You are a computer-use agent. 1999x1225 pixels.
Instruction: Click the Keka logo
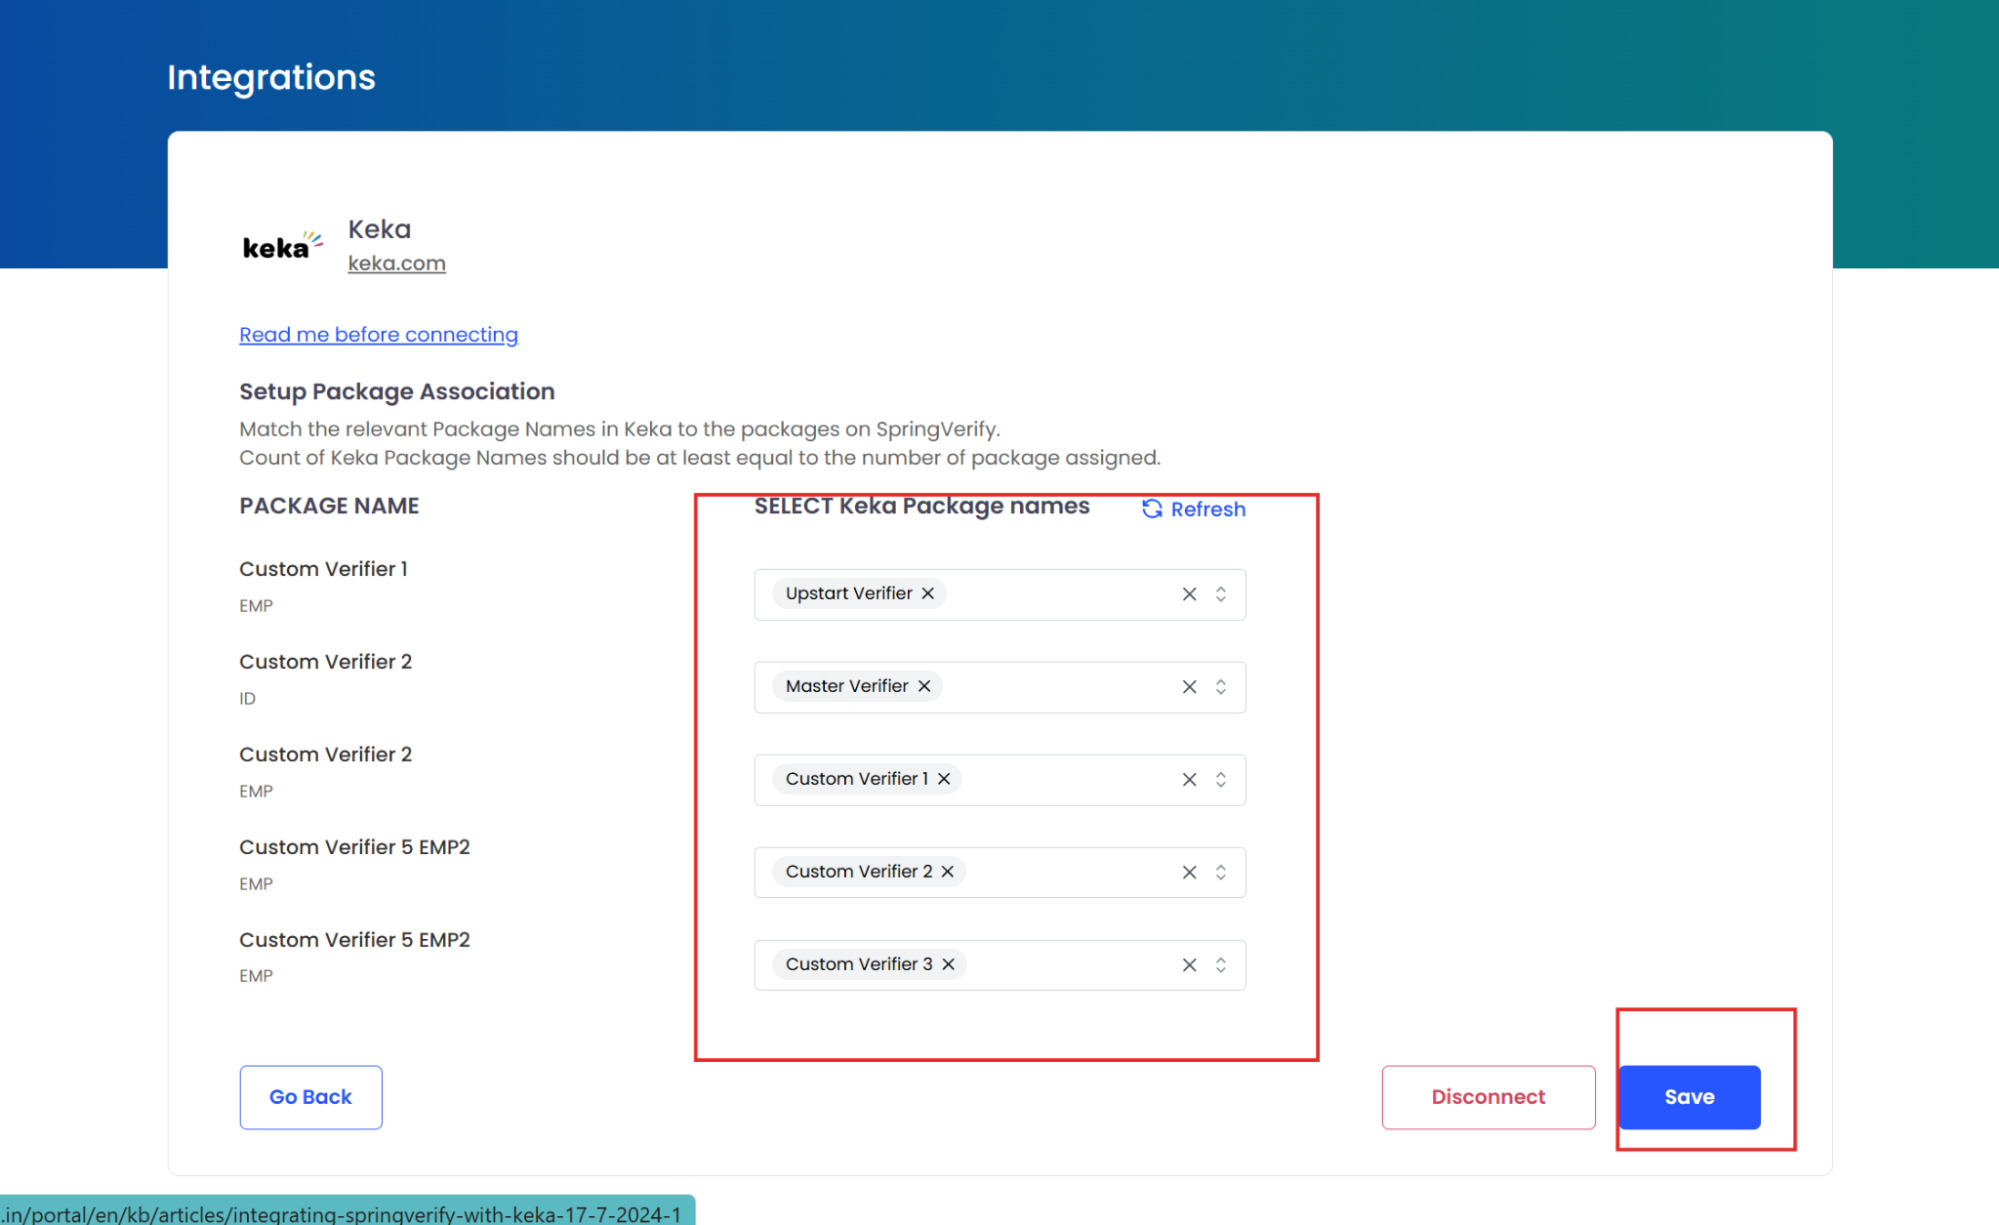(282, 246)
